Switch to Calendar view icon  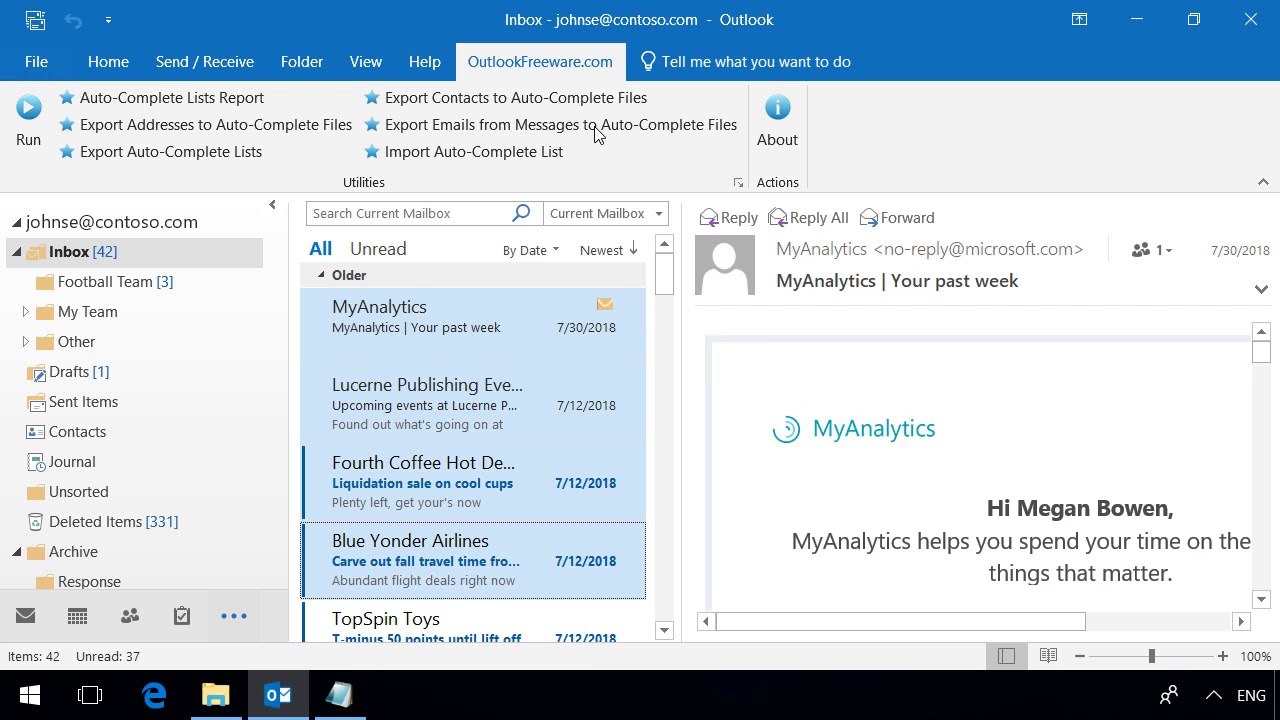click(x=77, y=616)
